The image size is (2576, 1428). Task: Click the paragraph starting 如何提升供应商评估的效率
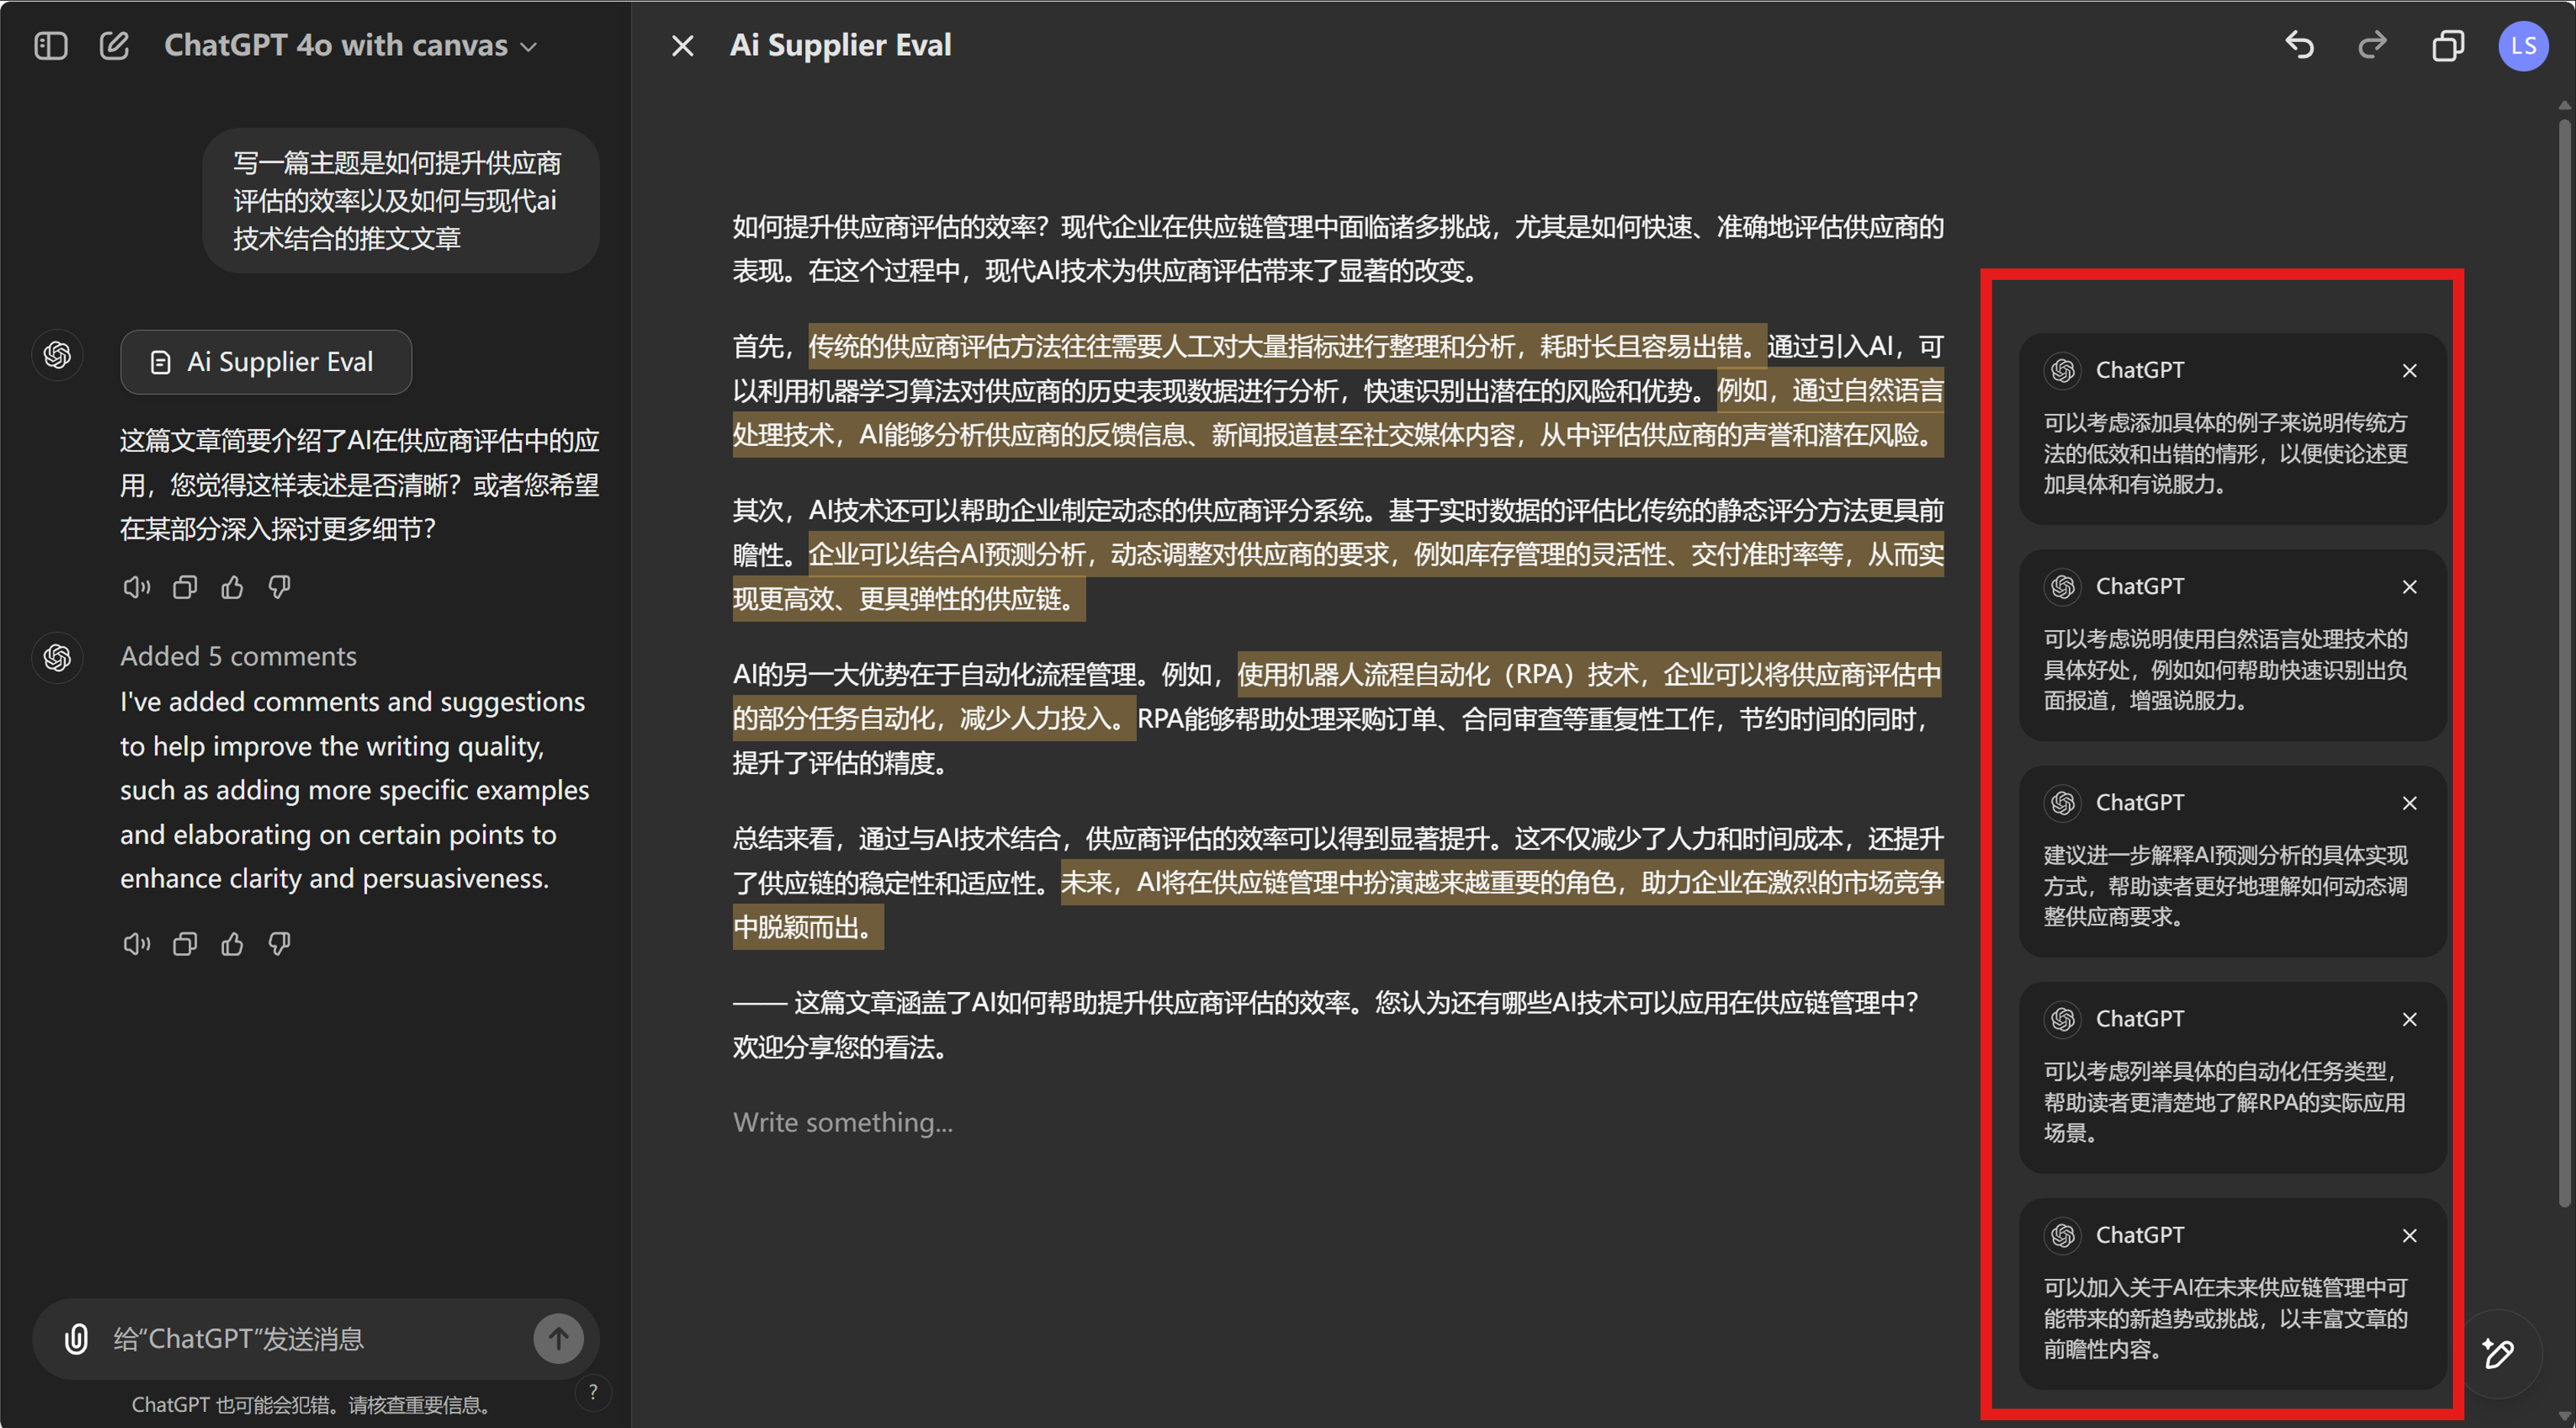pyautogui.click(x=1338, y=248)
